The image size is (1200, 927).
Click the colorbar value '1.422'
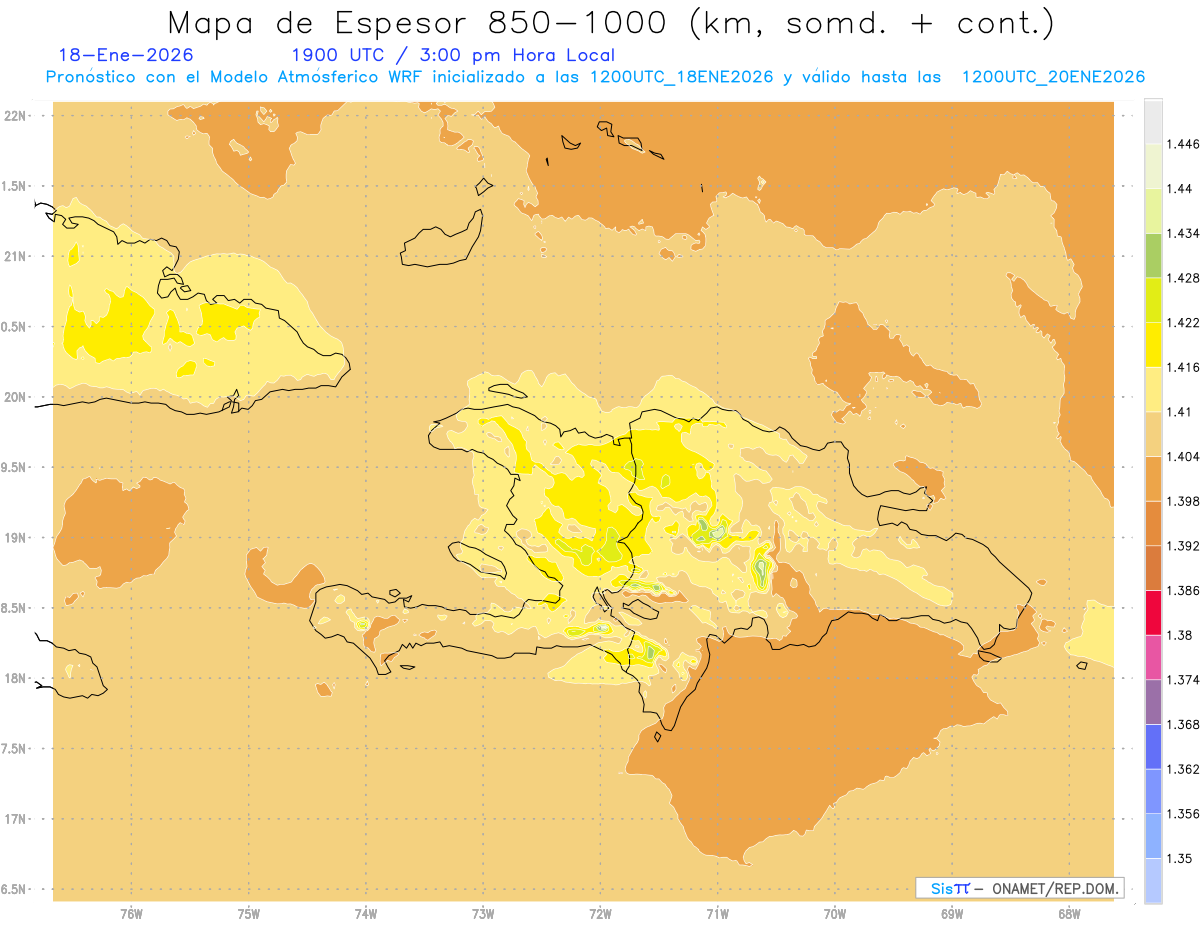pyautogui.click(x=1183, y=322)
